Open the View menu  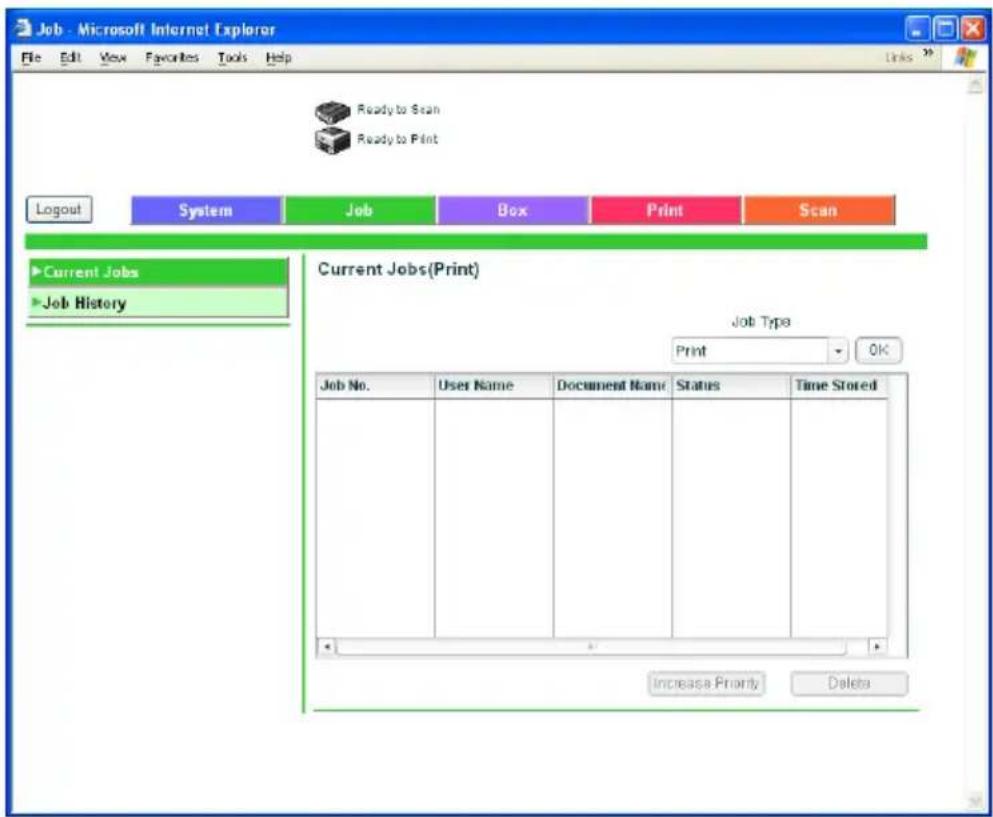[x=113, y=58]
